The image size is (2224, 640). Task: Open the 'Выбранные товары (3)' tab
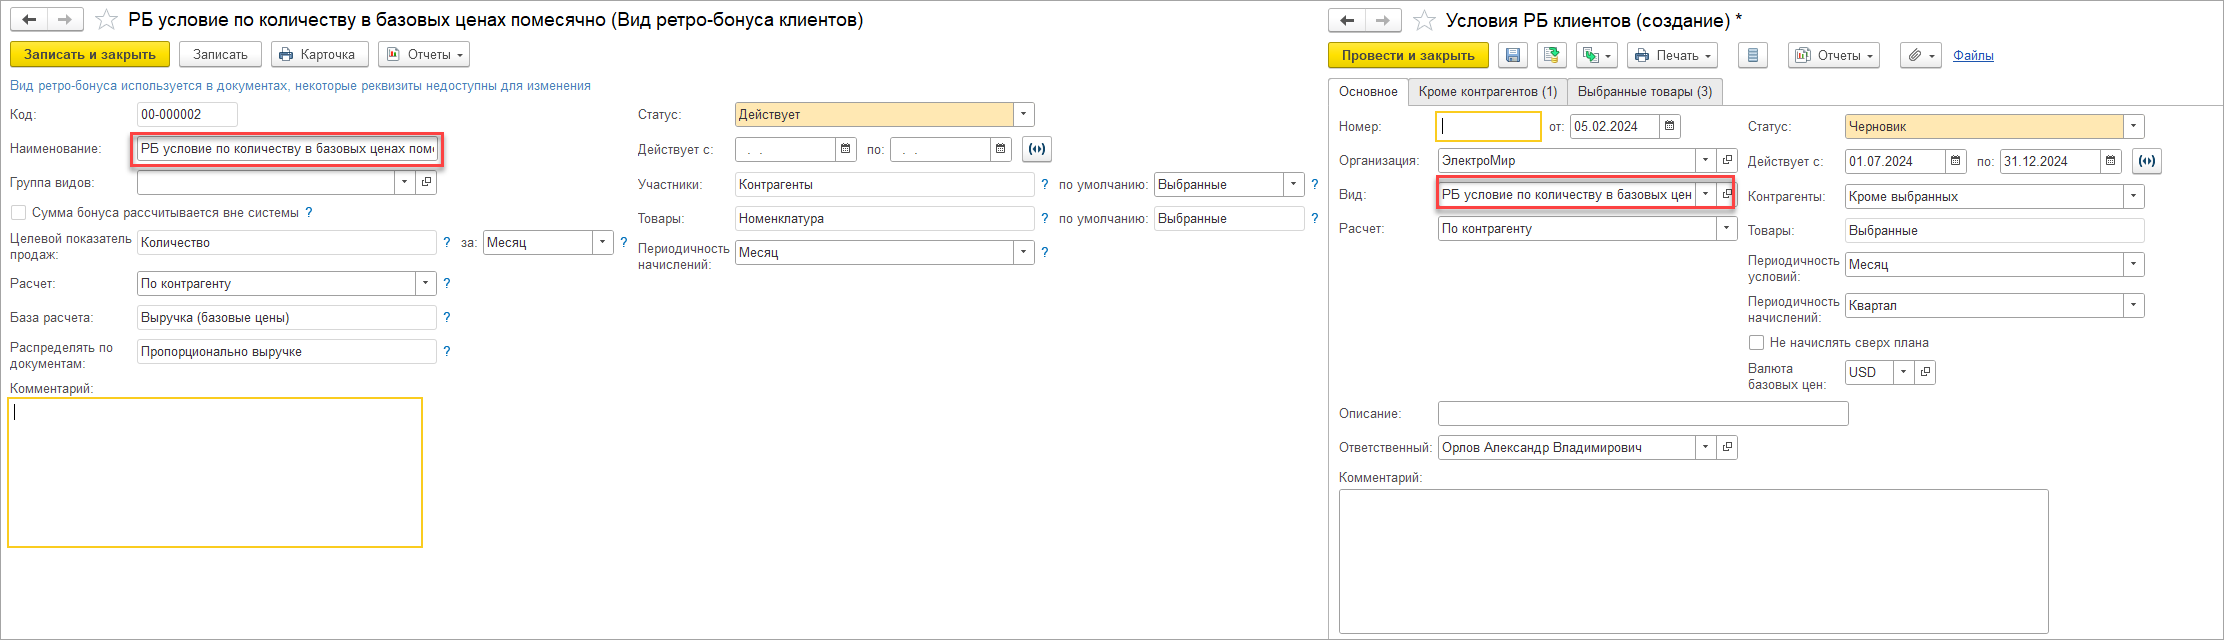point(1644,92)
